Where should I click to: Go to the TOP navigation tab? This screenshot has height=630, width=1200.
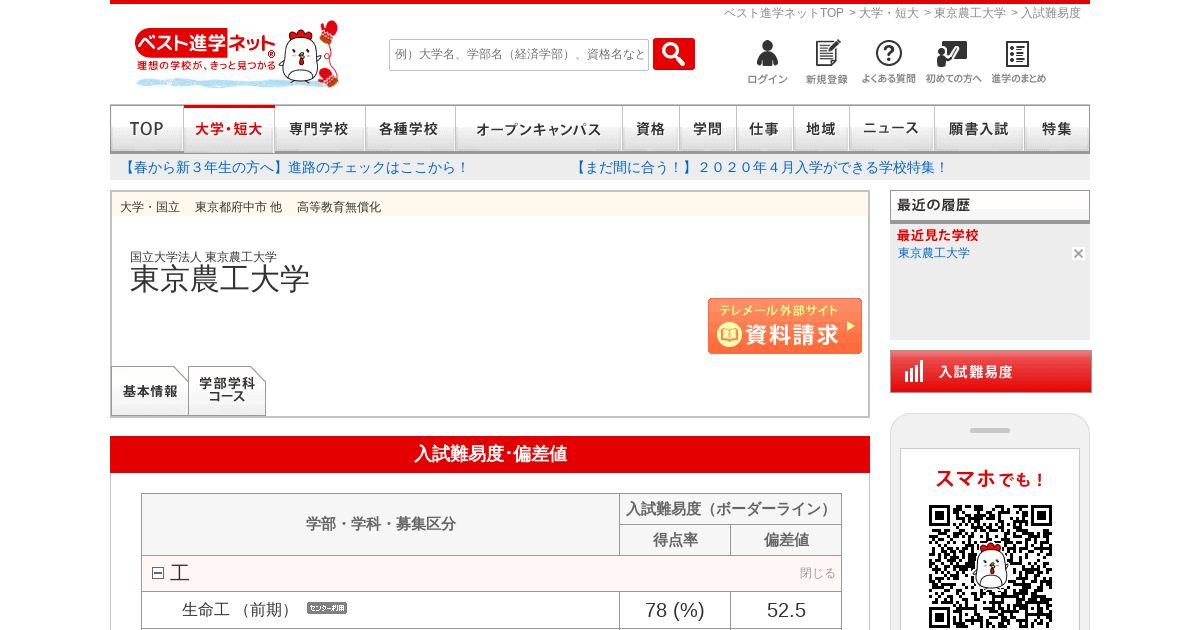pyautogui.click(x=147, y=129)
